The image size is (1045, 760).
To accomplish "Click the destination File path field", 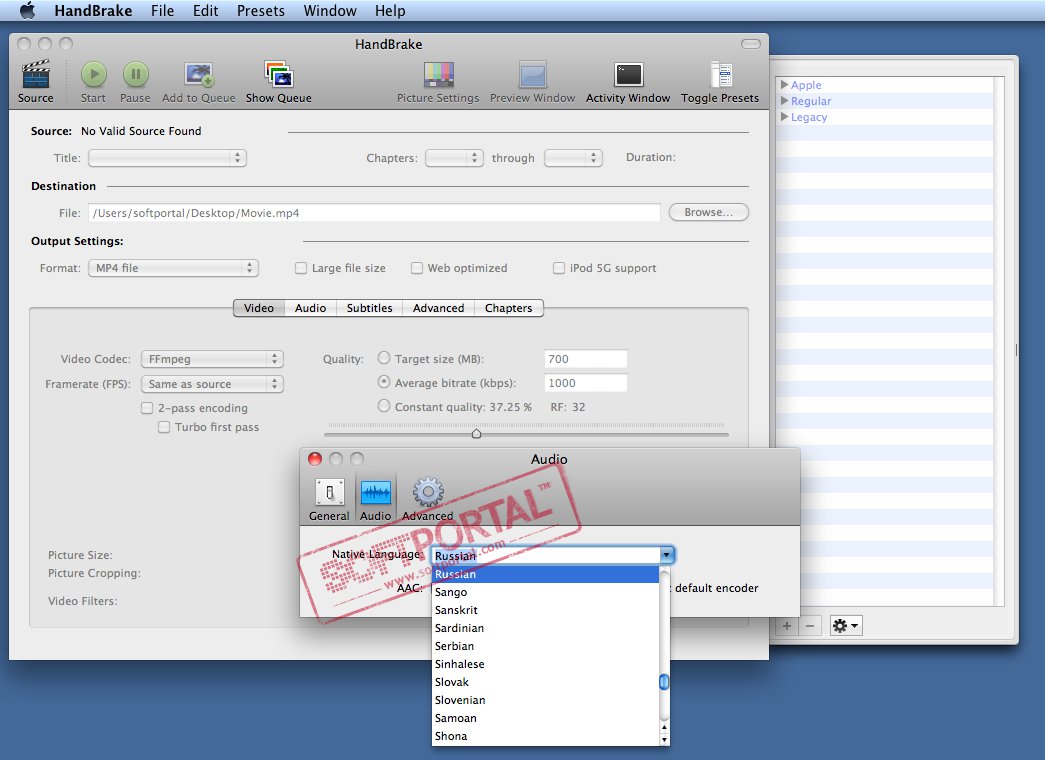I will [x=374, y=213].
